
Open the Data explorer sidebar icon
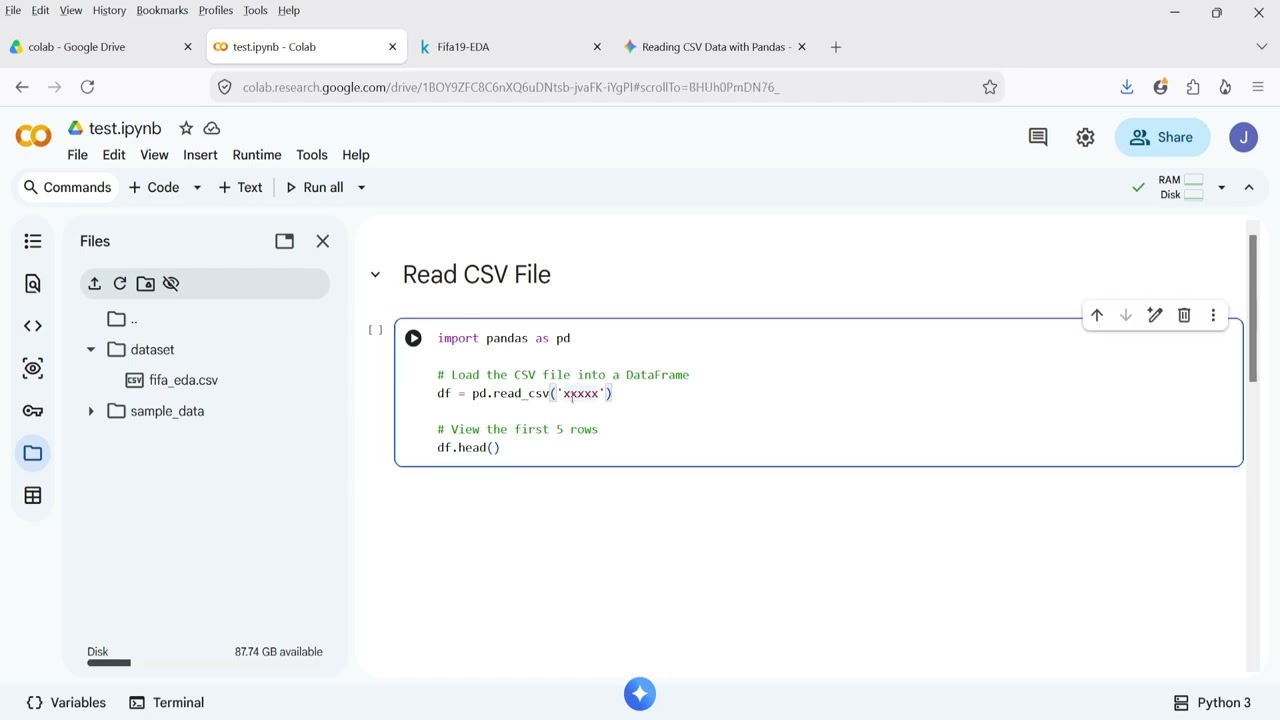pos(33,369)
